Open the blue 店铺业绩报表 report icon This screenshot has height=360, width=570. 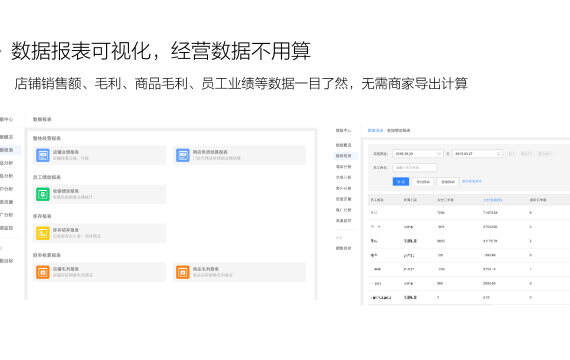pyautogui.click(x=43, y=155)
